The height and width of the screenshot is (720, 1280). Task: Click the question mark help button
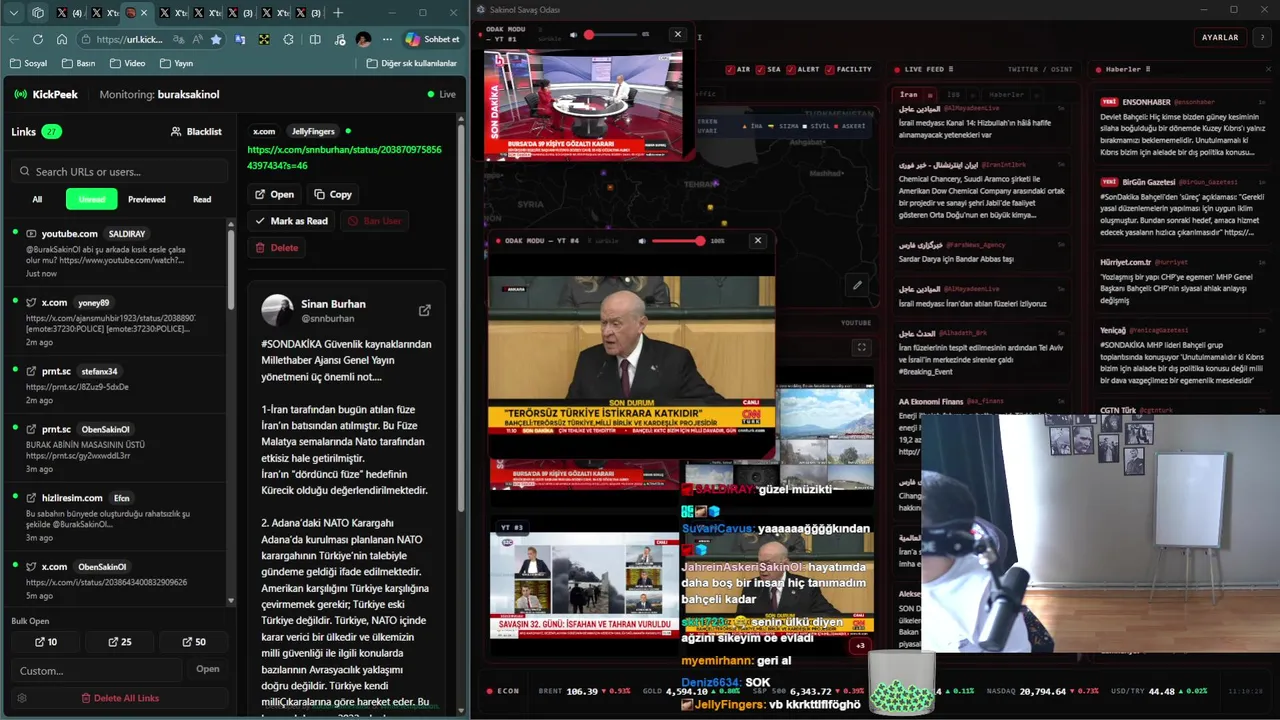(1262, 37)
